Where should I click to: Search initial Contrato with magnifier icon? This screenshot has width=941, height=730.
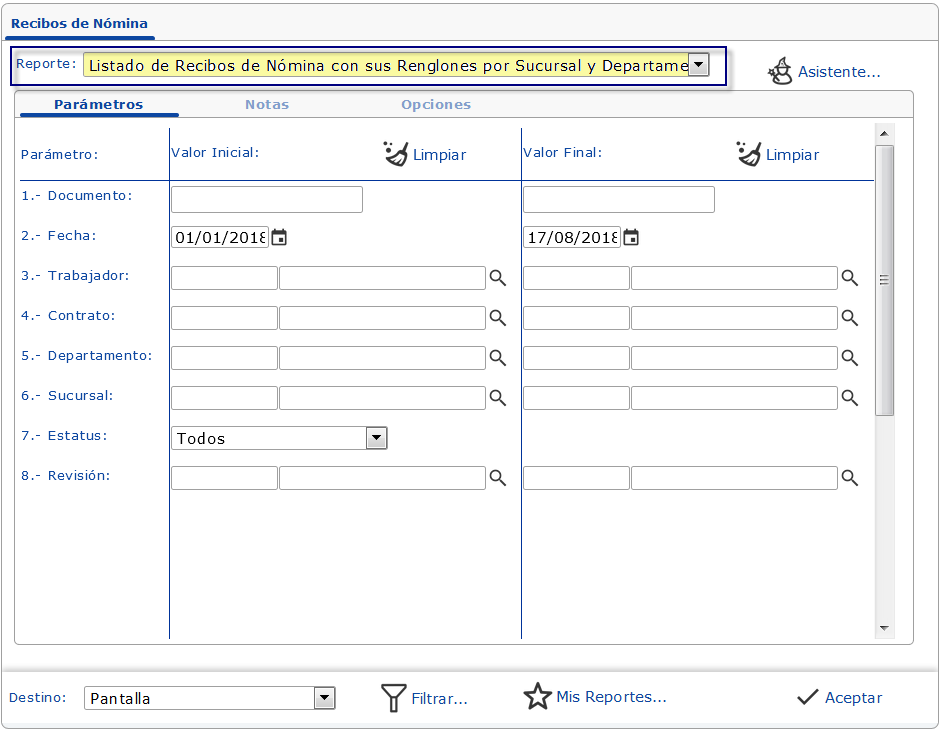tap(498, 318)
